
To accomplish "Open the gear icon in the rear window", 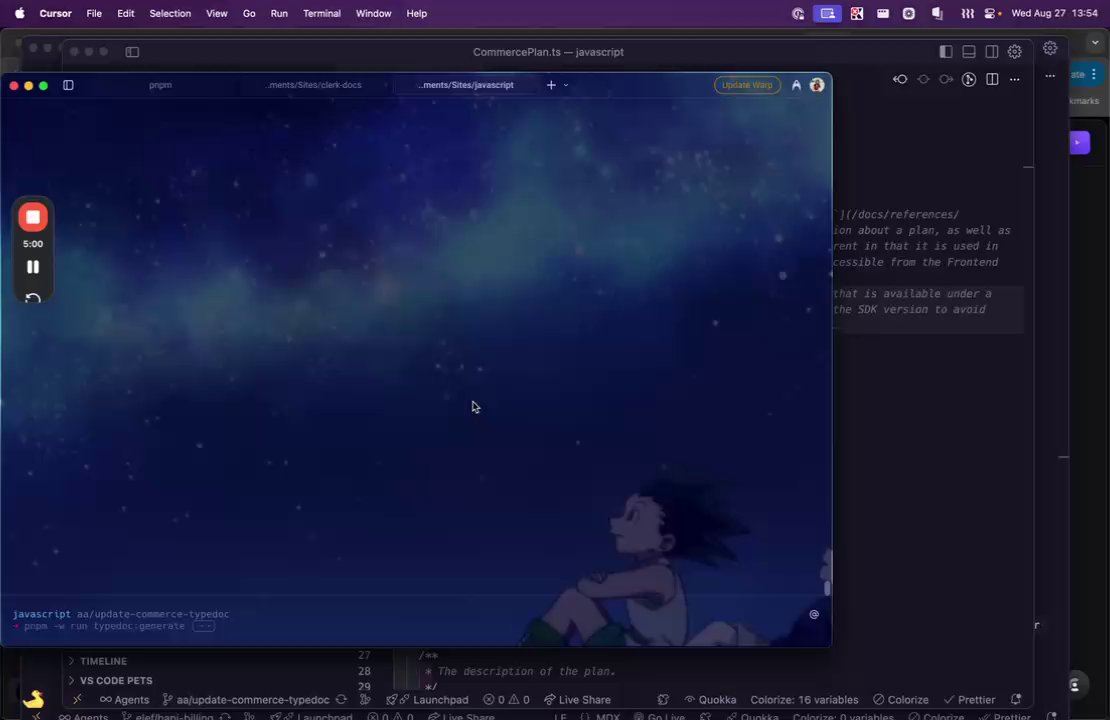I will [x=1050, y=48].
